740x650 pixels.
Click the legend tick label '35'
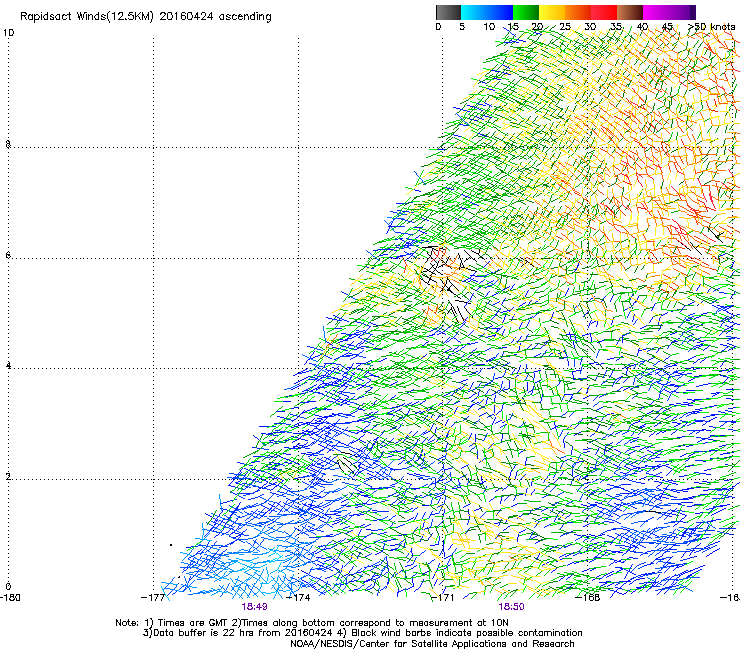coord(616,27)
